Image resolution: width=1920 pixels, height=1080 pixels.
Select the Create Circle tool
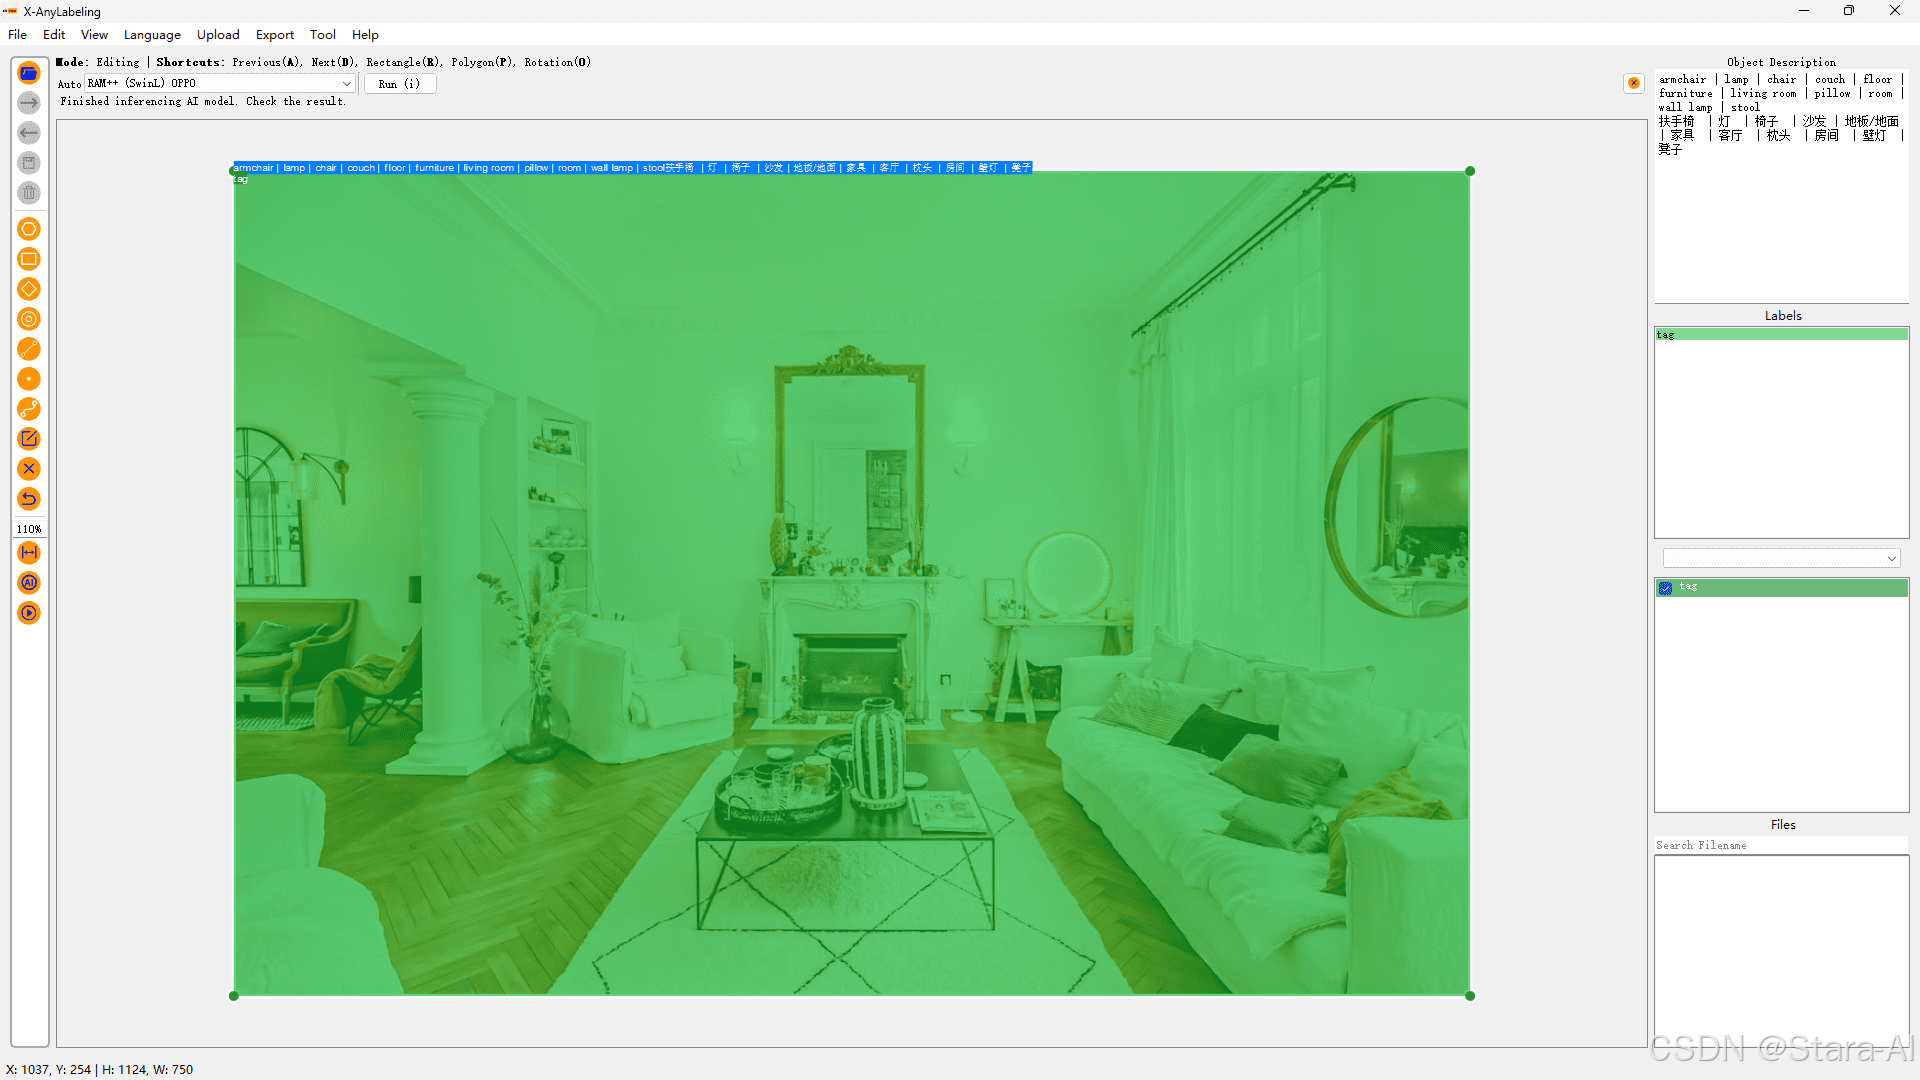tap(29, 319)
